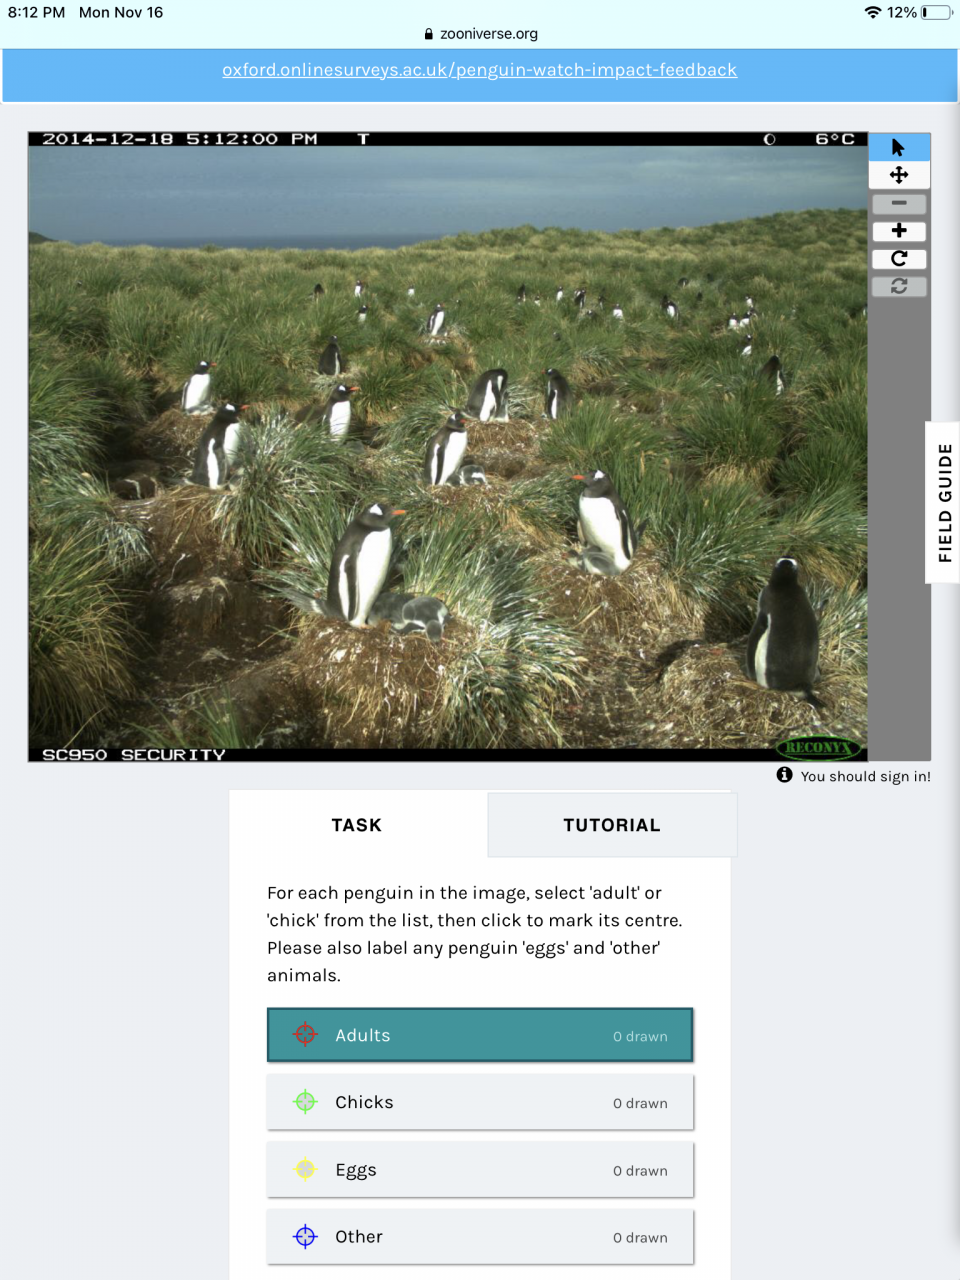Click the '0 drawn' count for Adults

[x=640, y=1036]
